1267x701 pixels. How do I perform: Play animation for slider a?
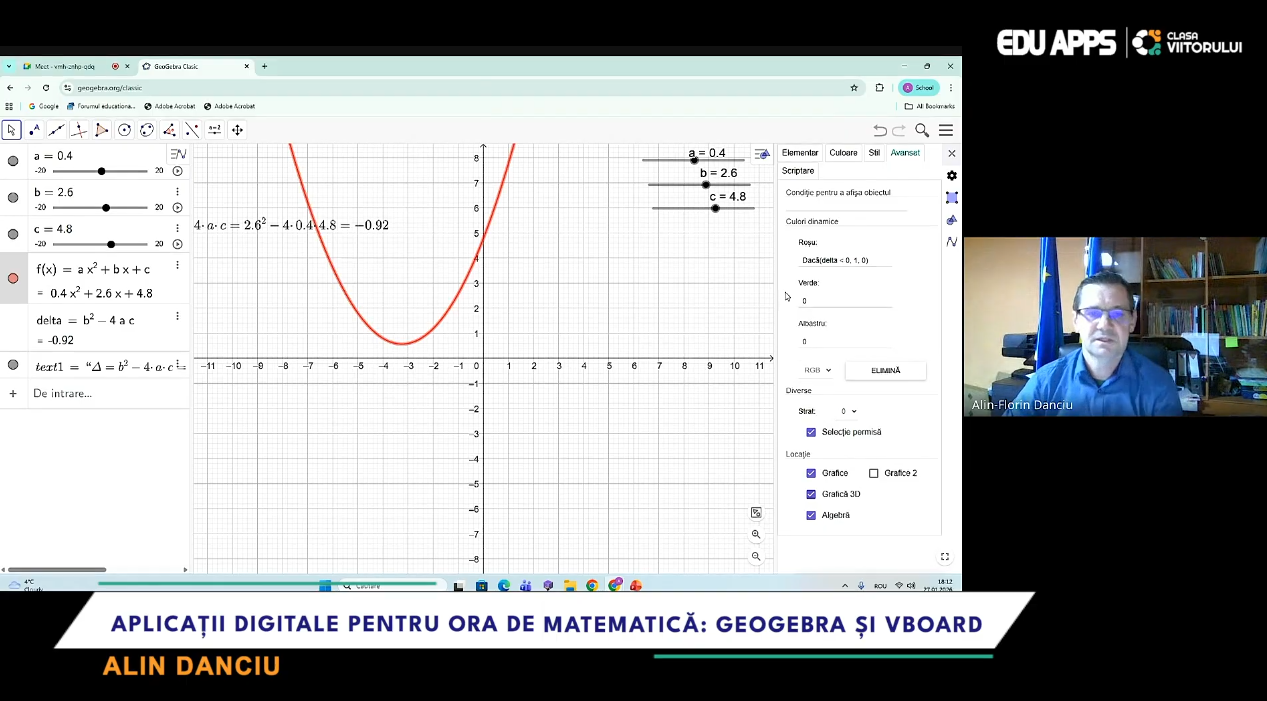pyautogui.click(x=178, y=171)
